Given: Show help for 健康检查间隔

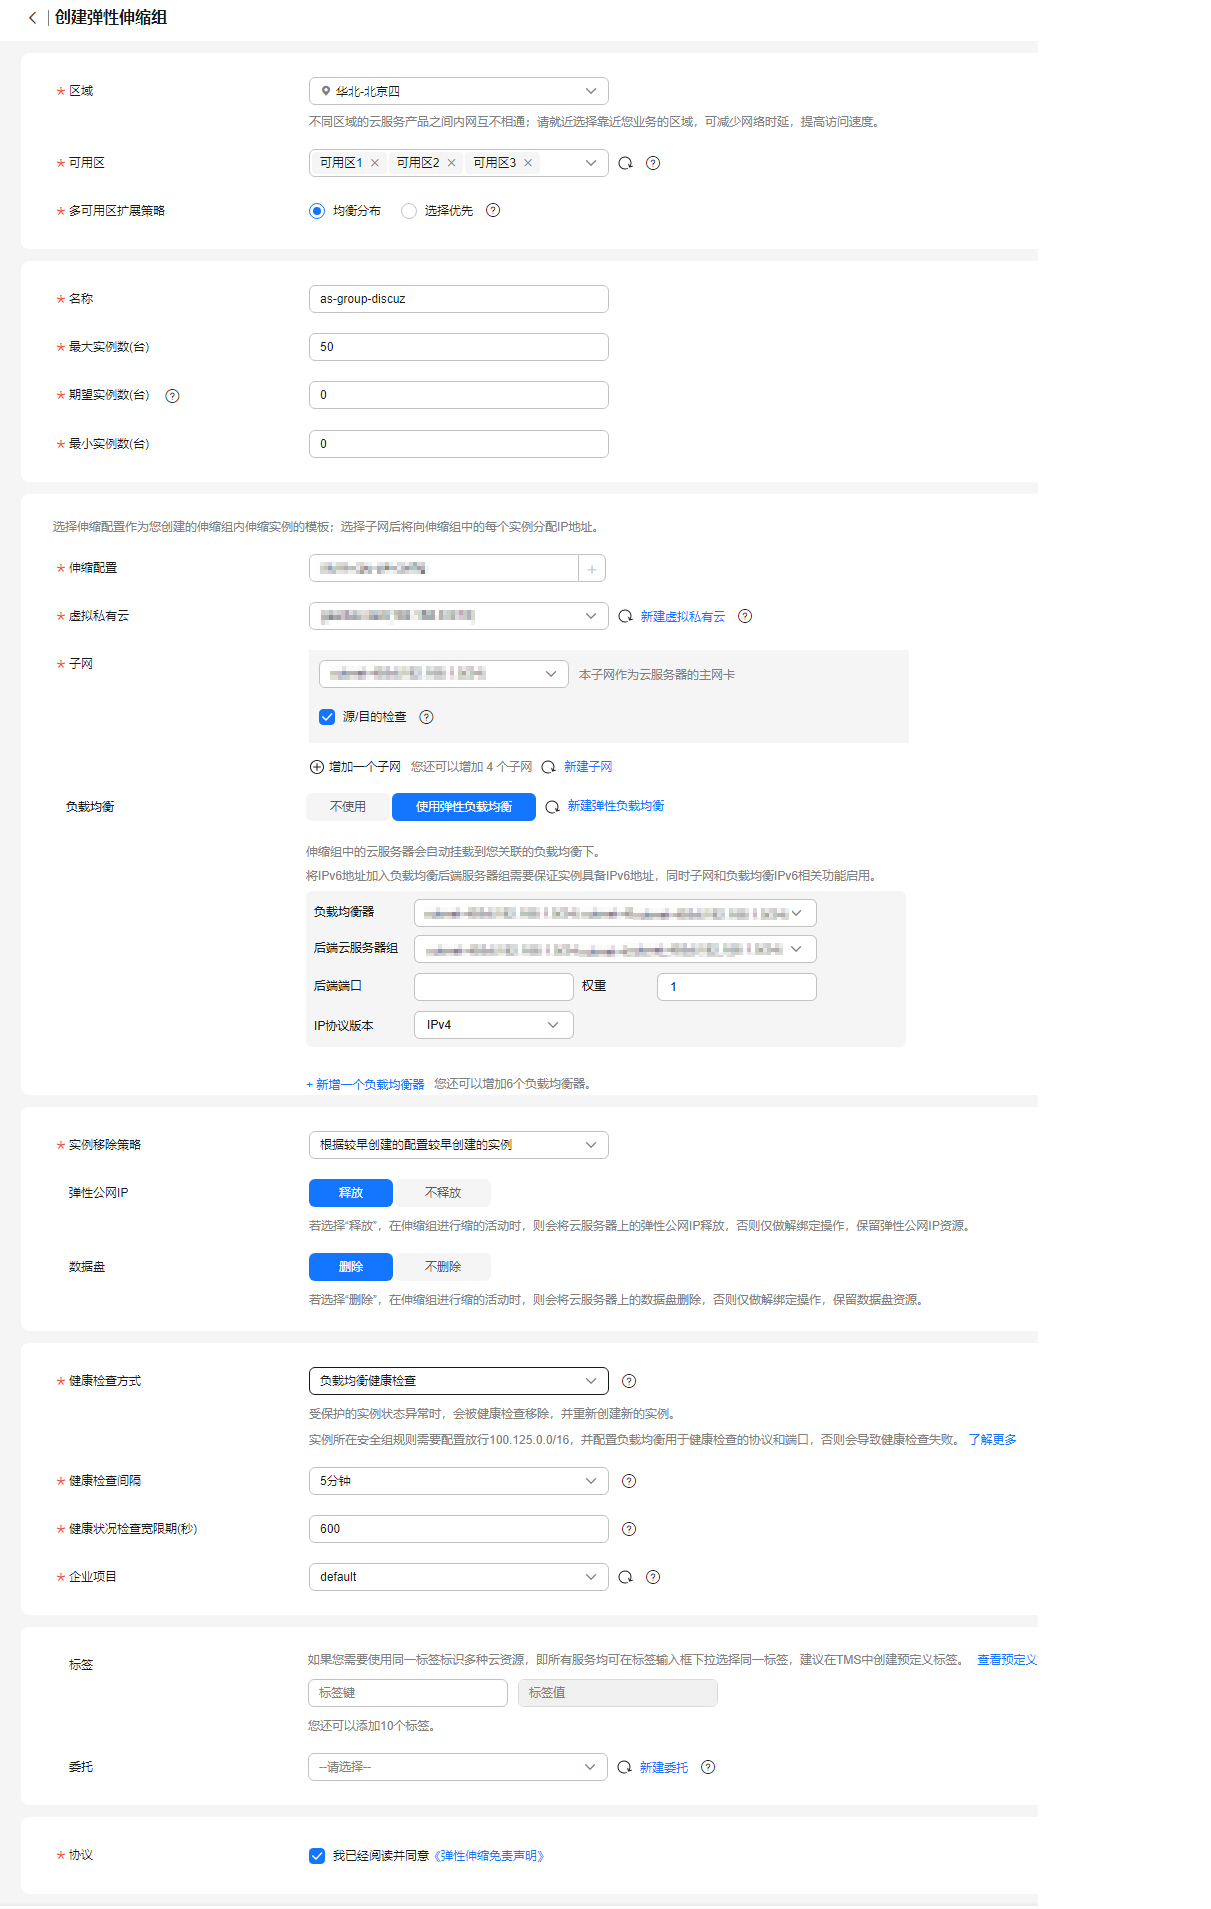Looking at the screenshot, I should pyautogui.click(x=629, y=1481).
